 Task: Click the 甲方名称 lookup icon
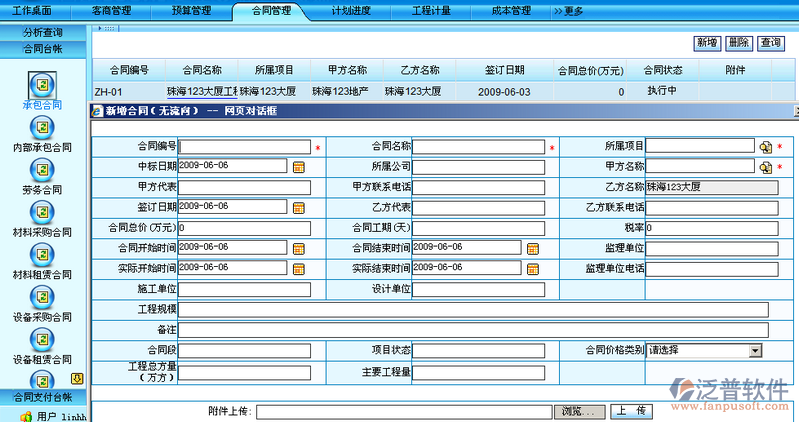[766, 166]
